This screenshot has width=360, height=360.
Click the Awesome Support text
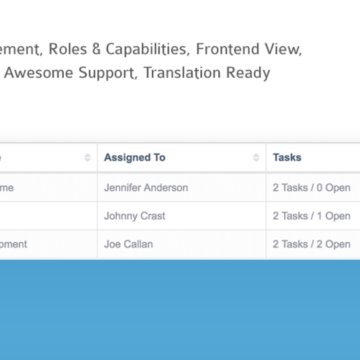[x=71, y=73]
